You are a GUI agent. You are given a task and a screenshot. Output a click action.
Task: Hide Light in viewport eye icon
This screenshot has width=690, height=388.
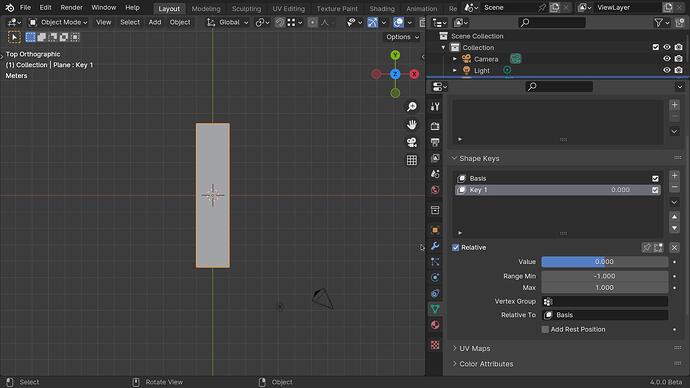pos(667,70)
